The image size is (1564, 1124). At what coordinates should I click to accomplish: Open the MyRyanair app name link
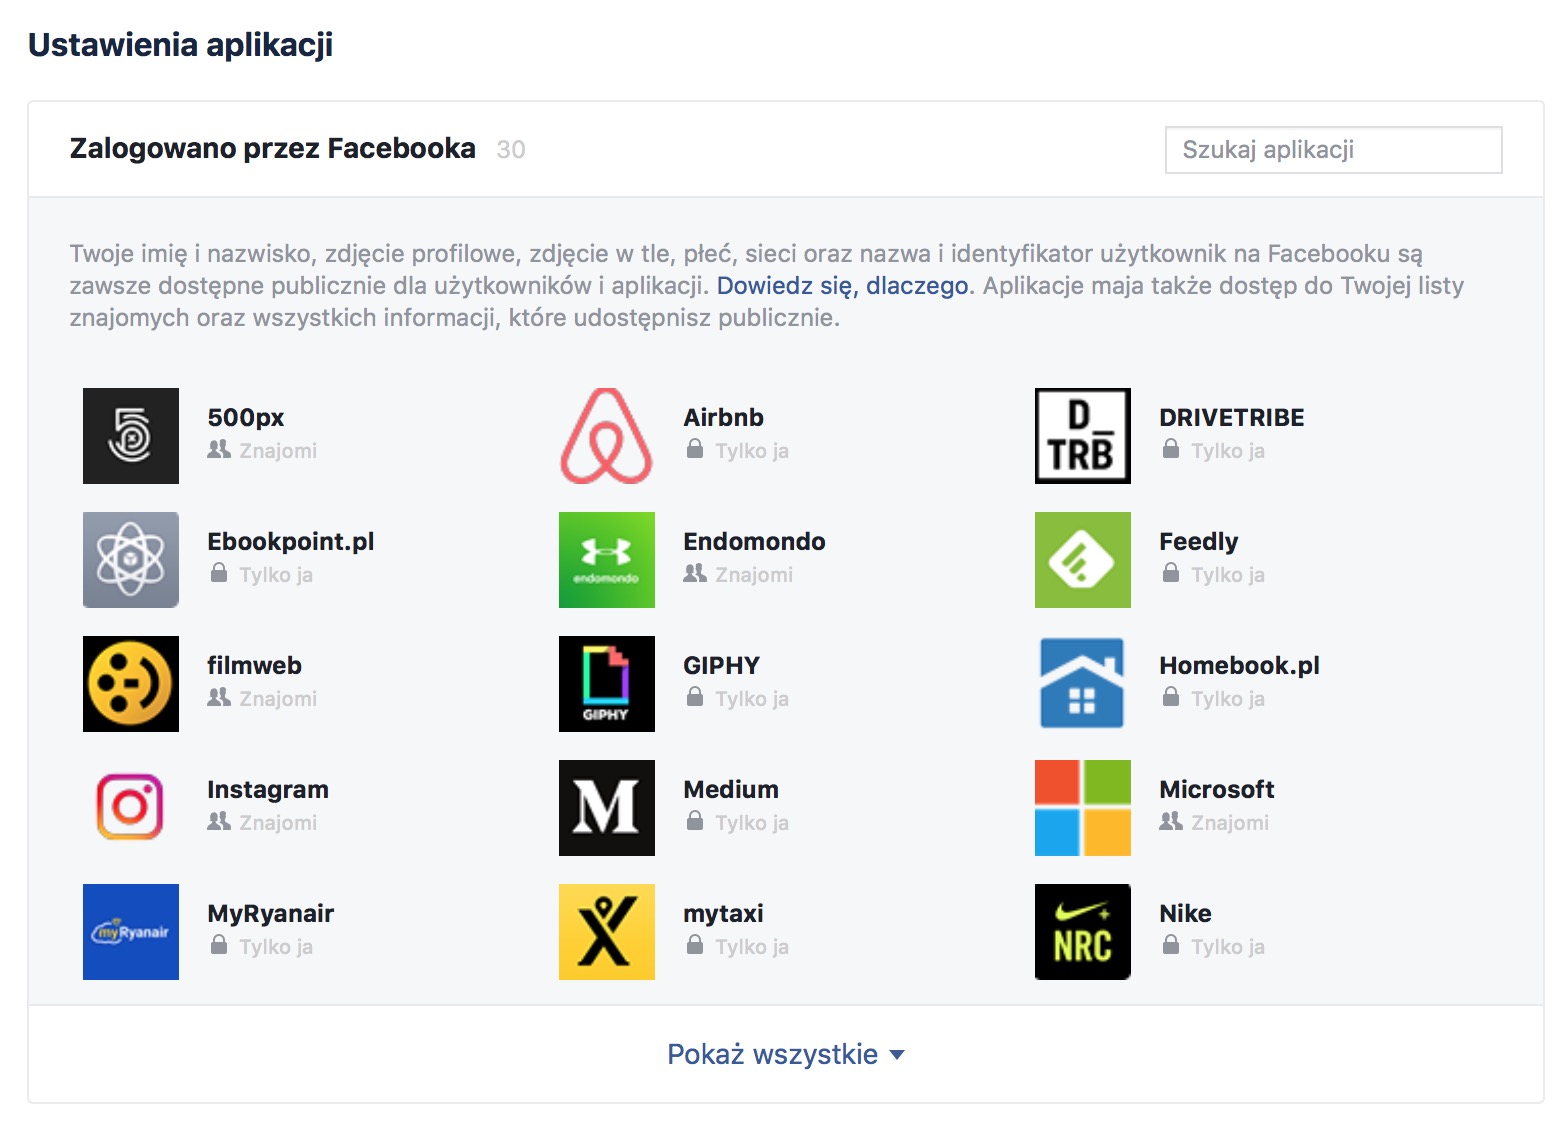(x=270, y=913)
